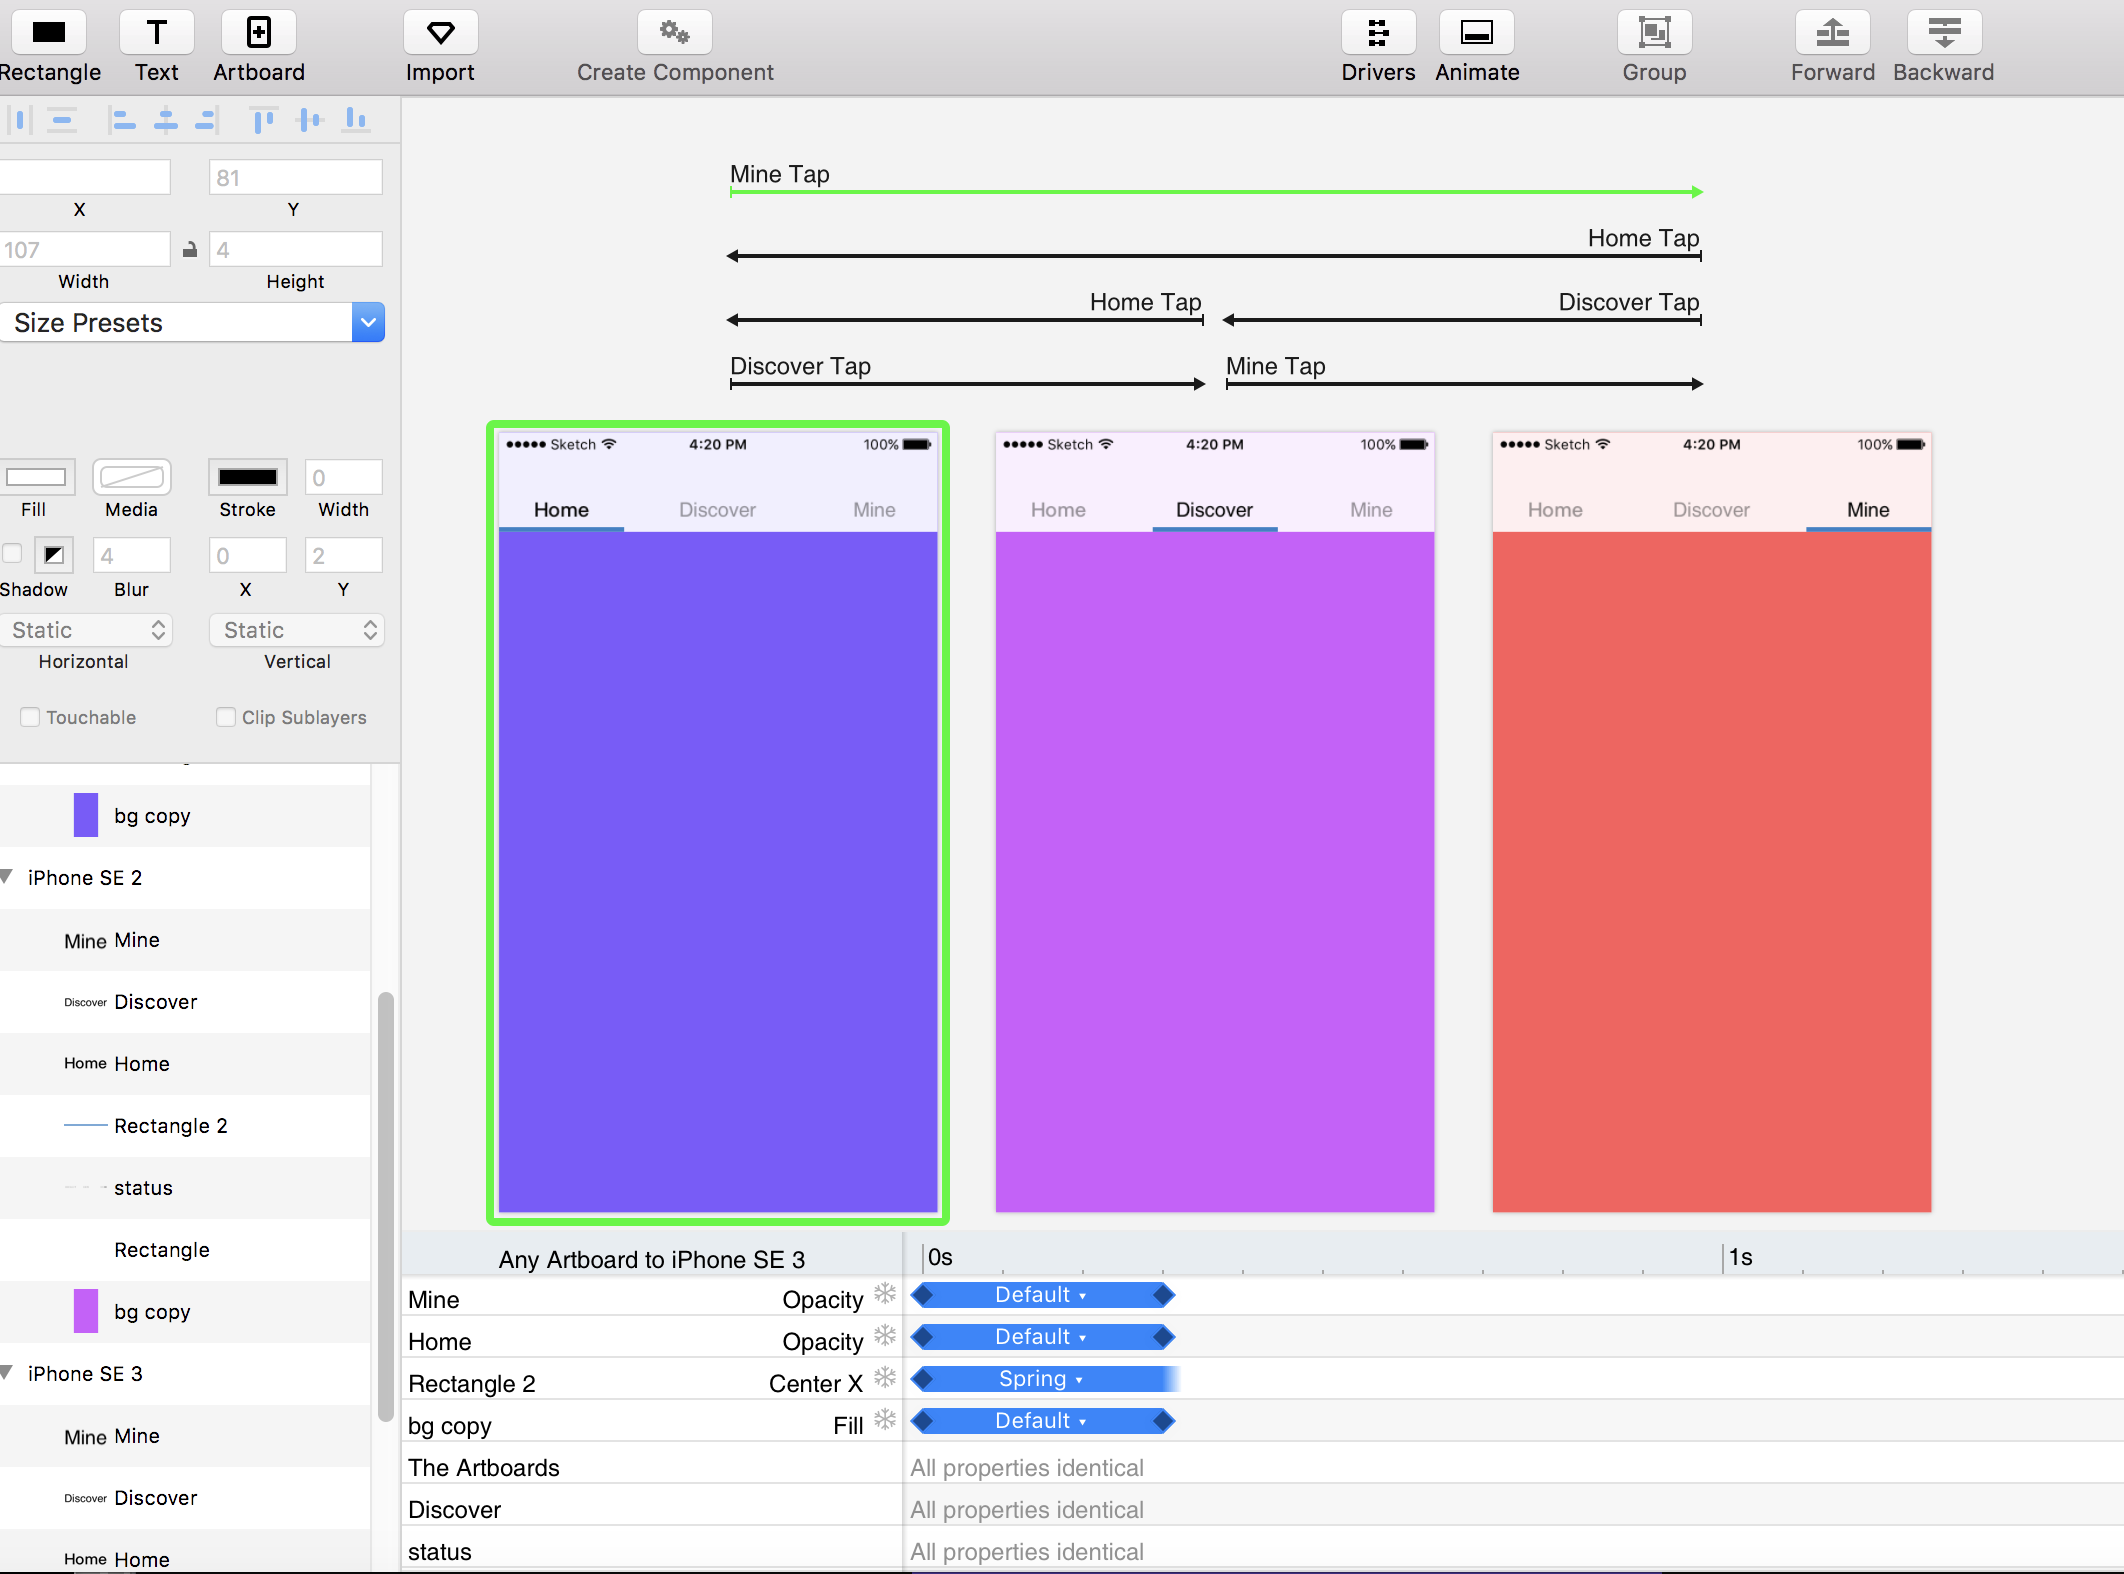
Task: Open the Import tool
Action: point(440,33)
